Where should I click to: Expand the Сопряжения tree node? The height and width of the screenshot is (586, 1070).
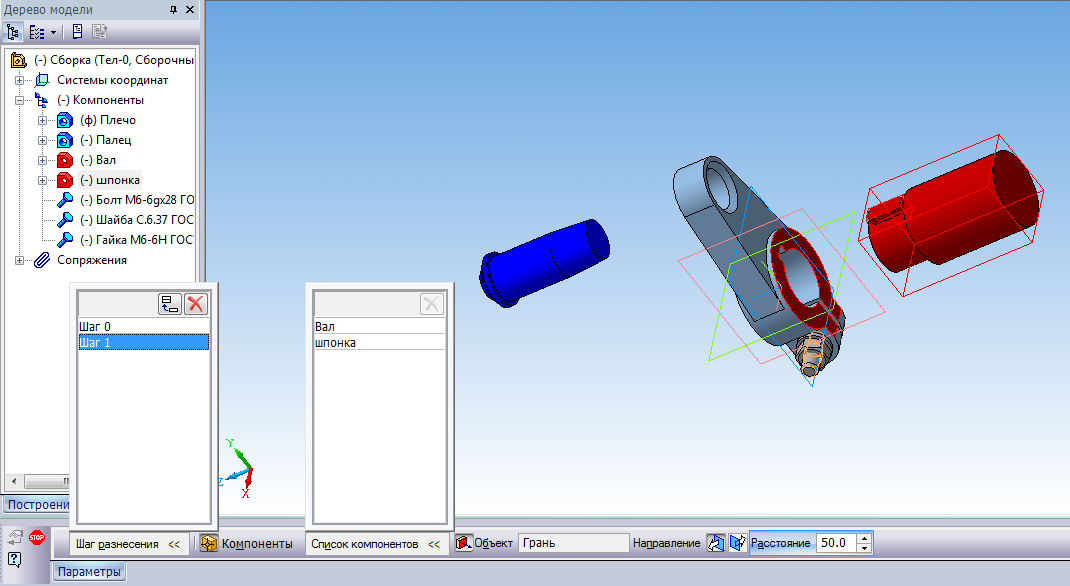19,260
